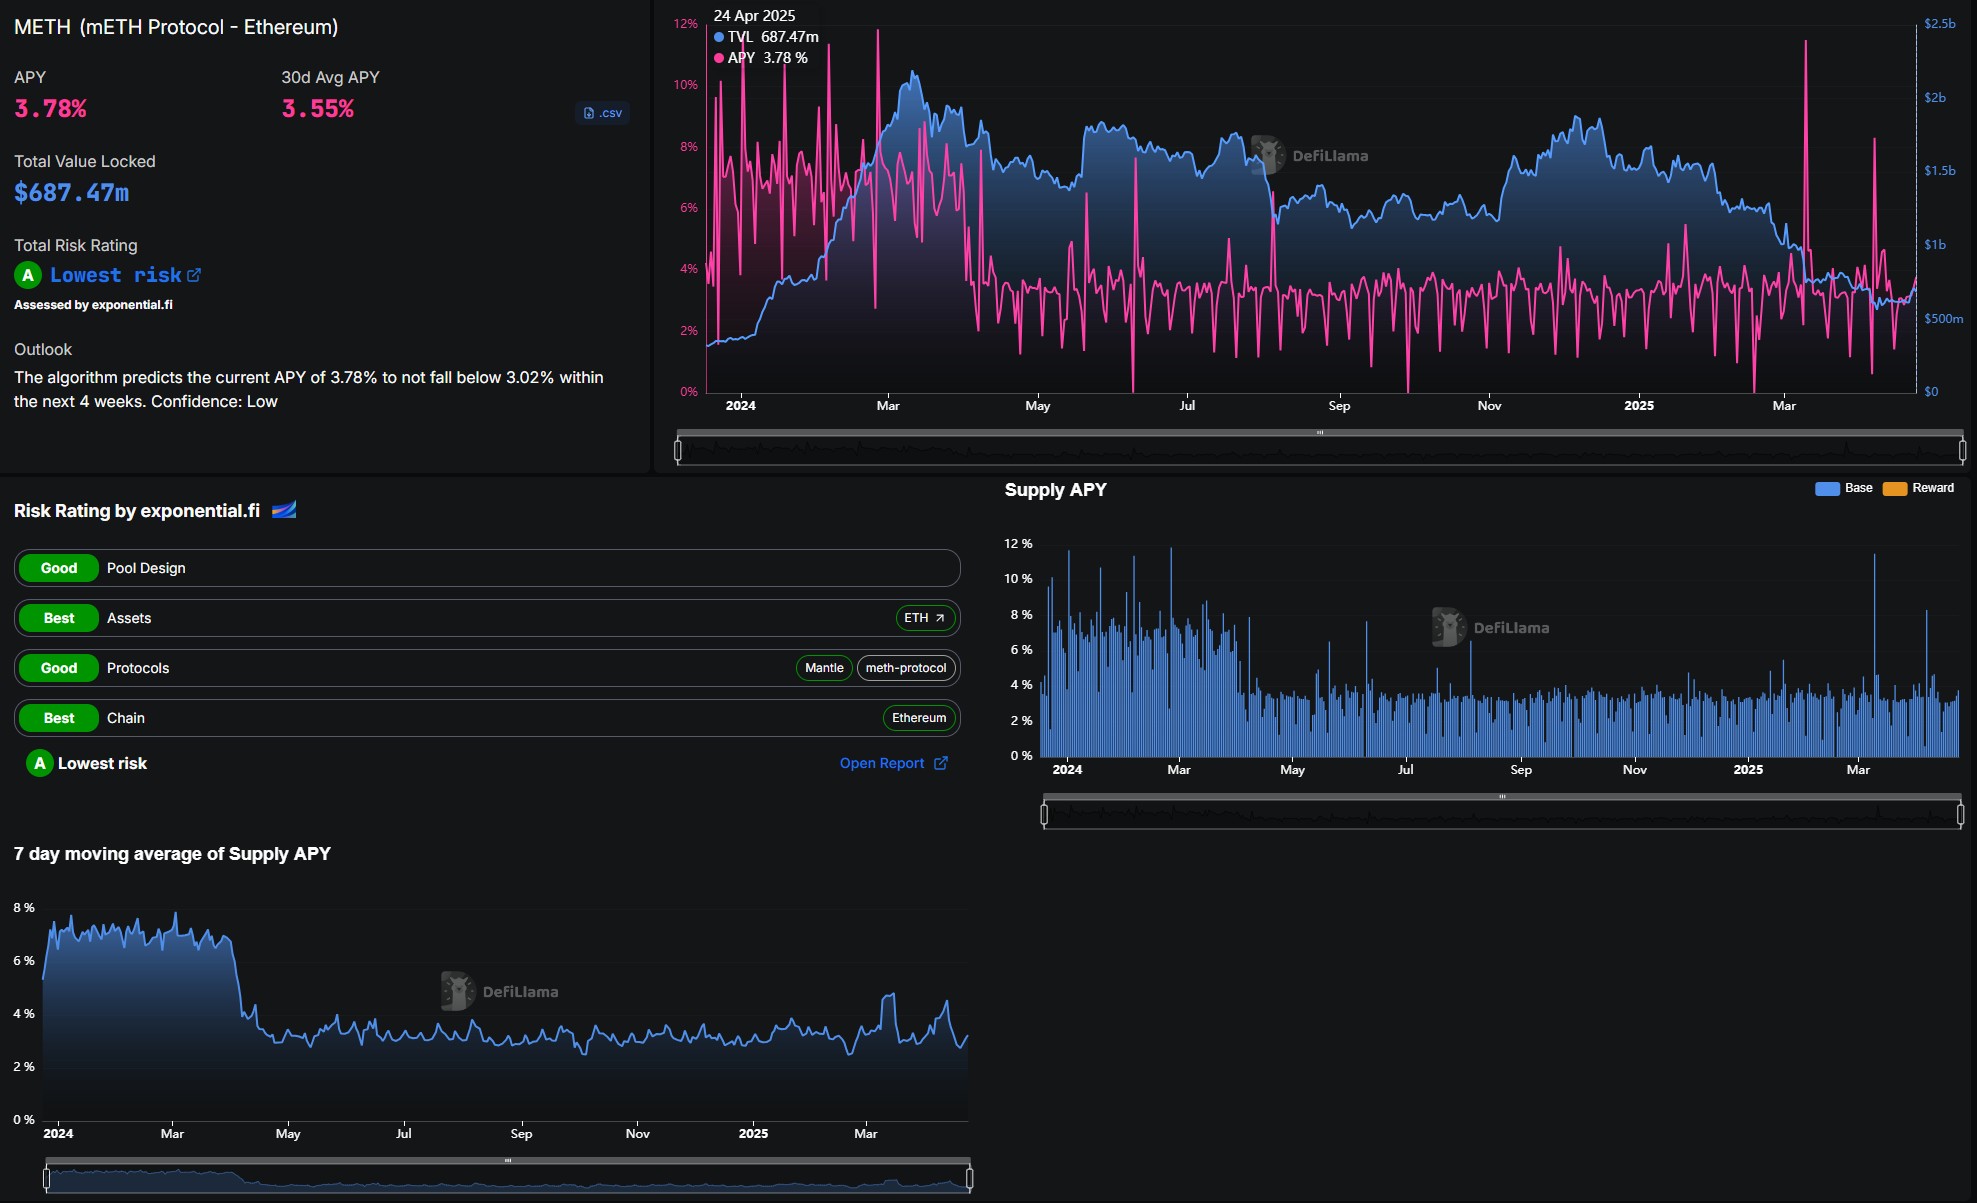This screenshot has width=1977, height=1203.
Task: Click the arrow icon in the ETH tag
Action: (x=940, y=618)
